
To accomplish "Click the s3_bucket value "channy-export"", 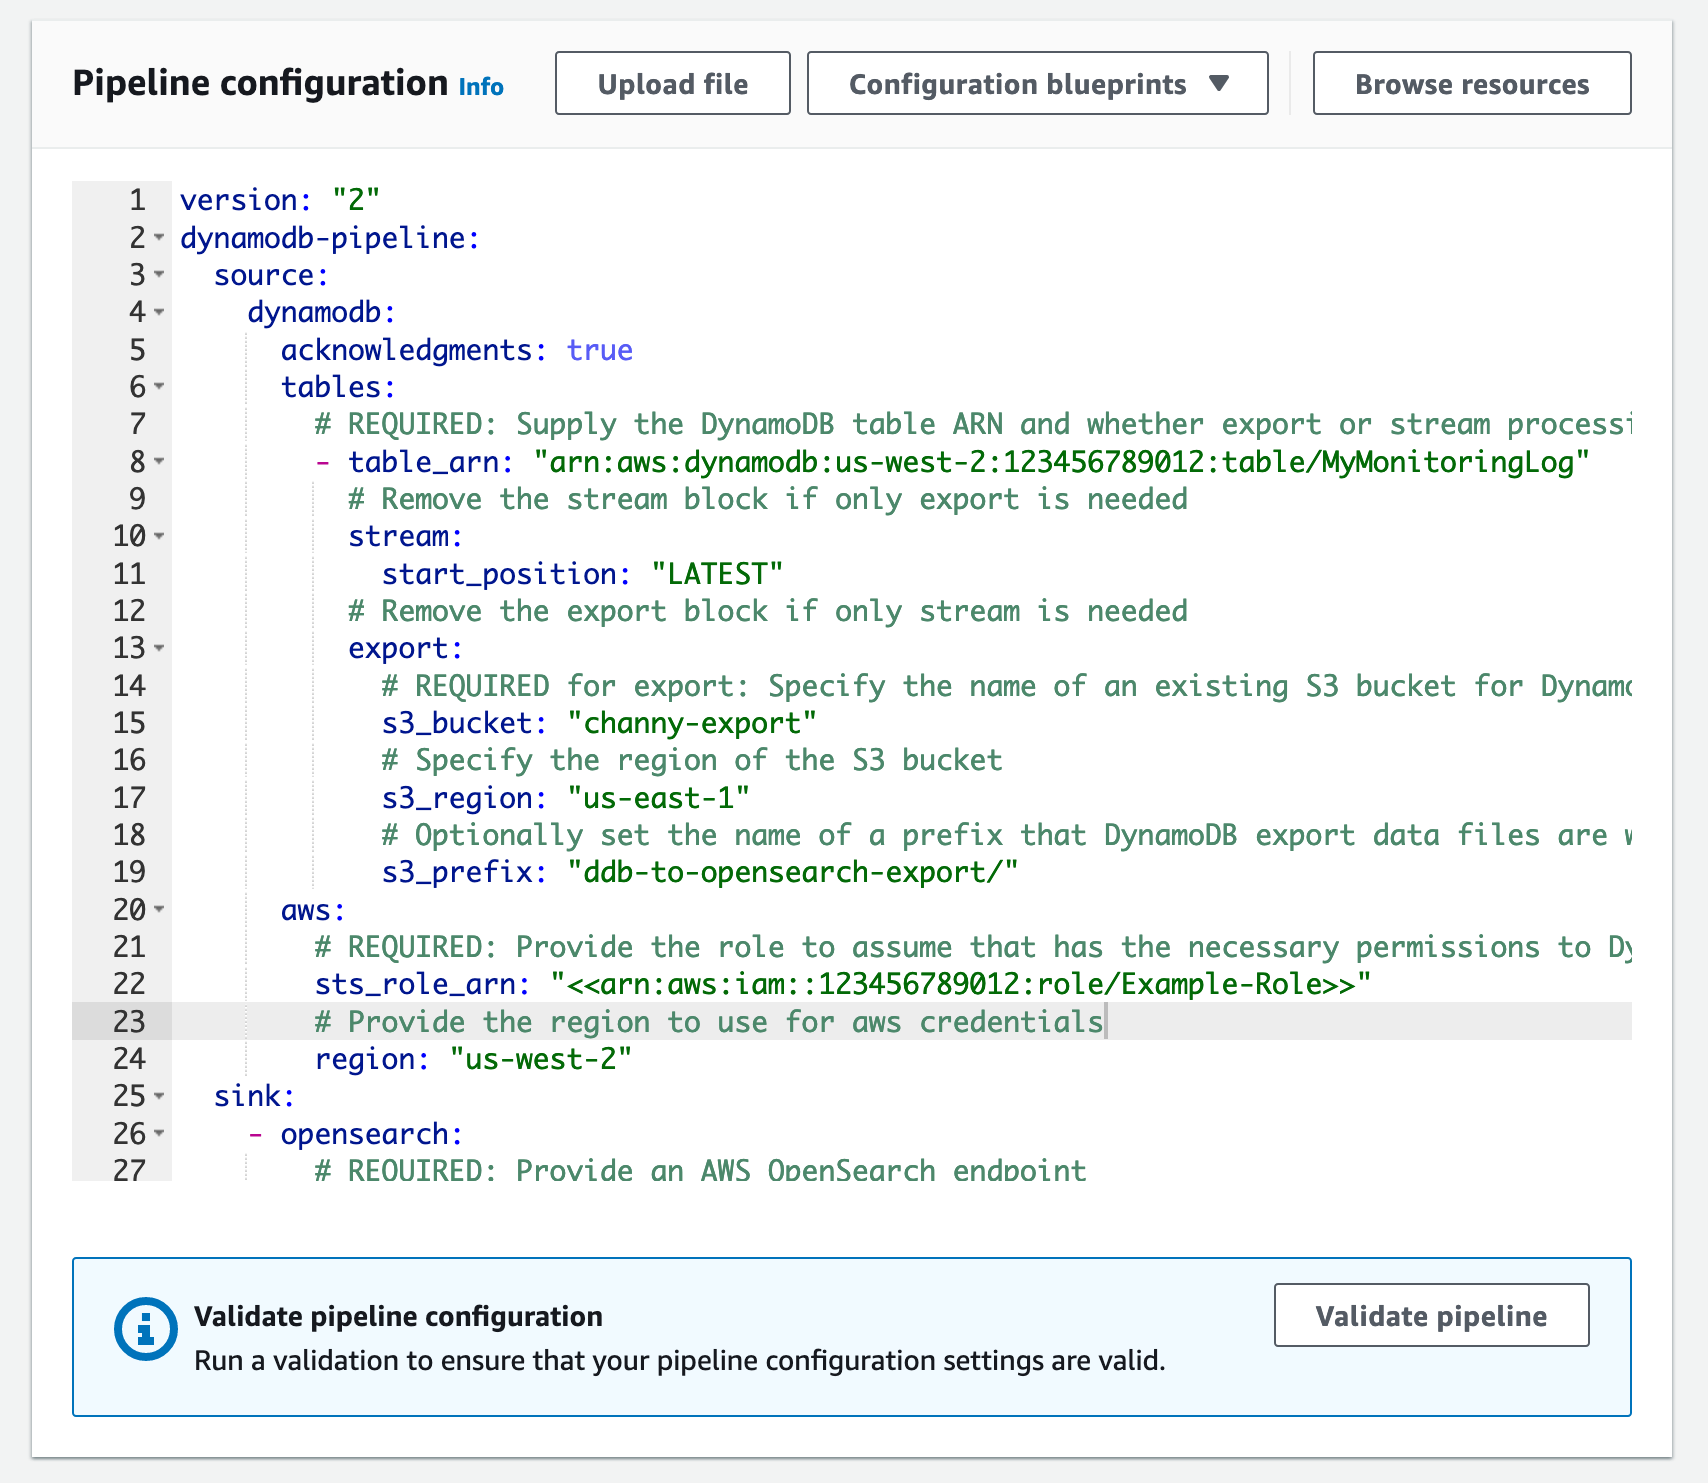I will [x=692, y=723].
